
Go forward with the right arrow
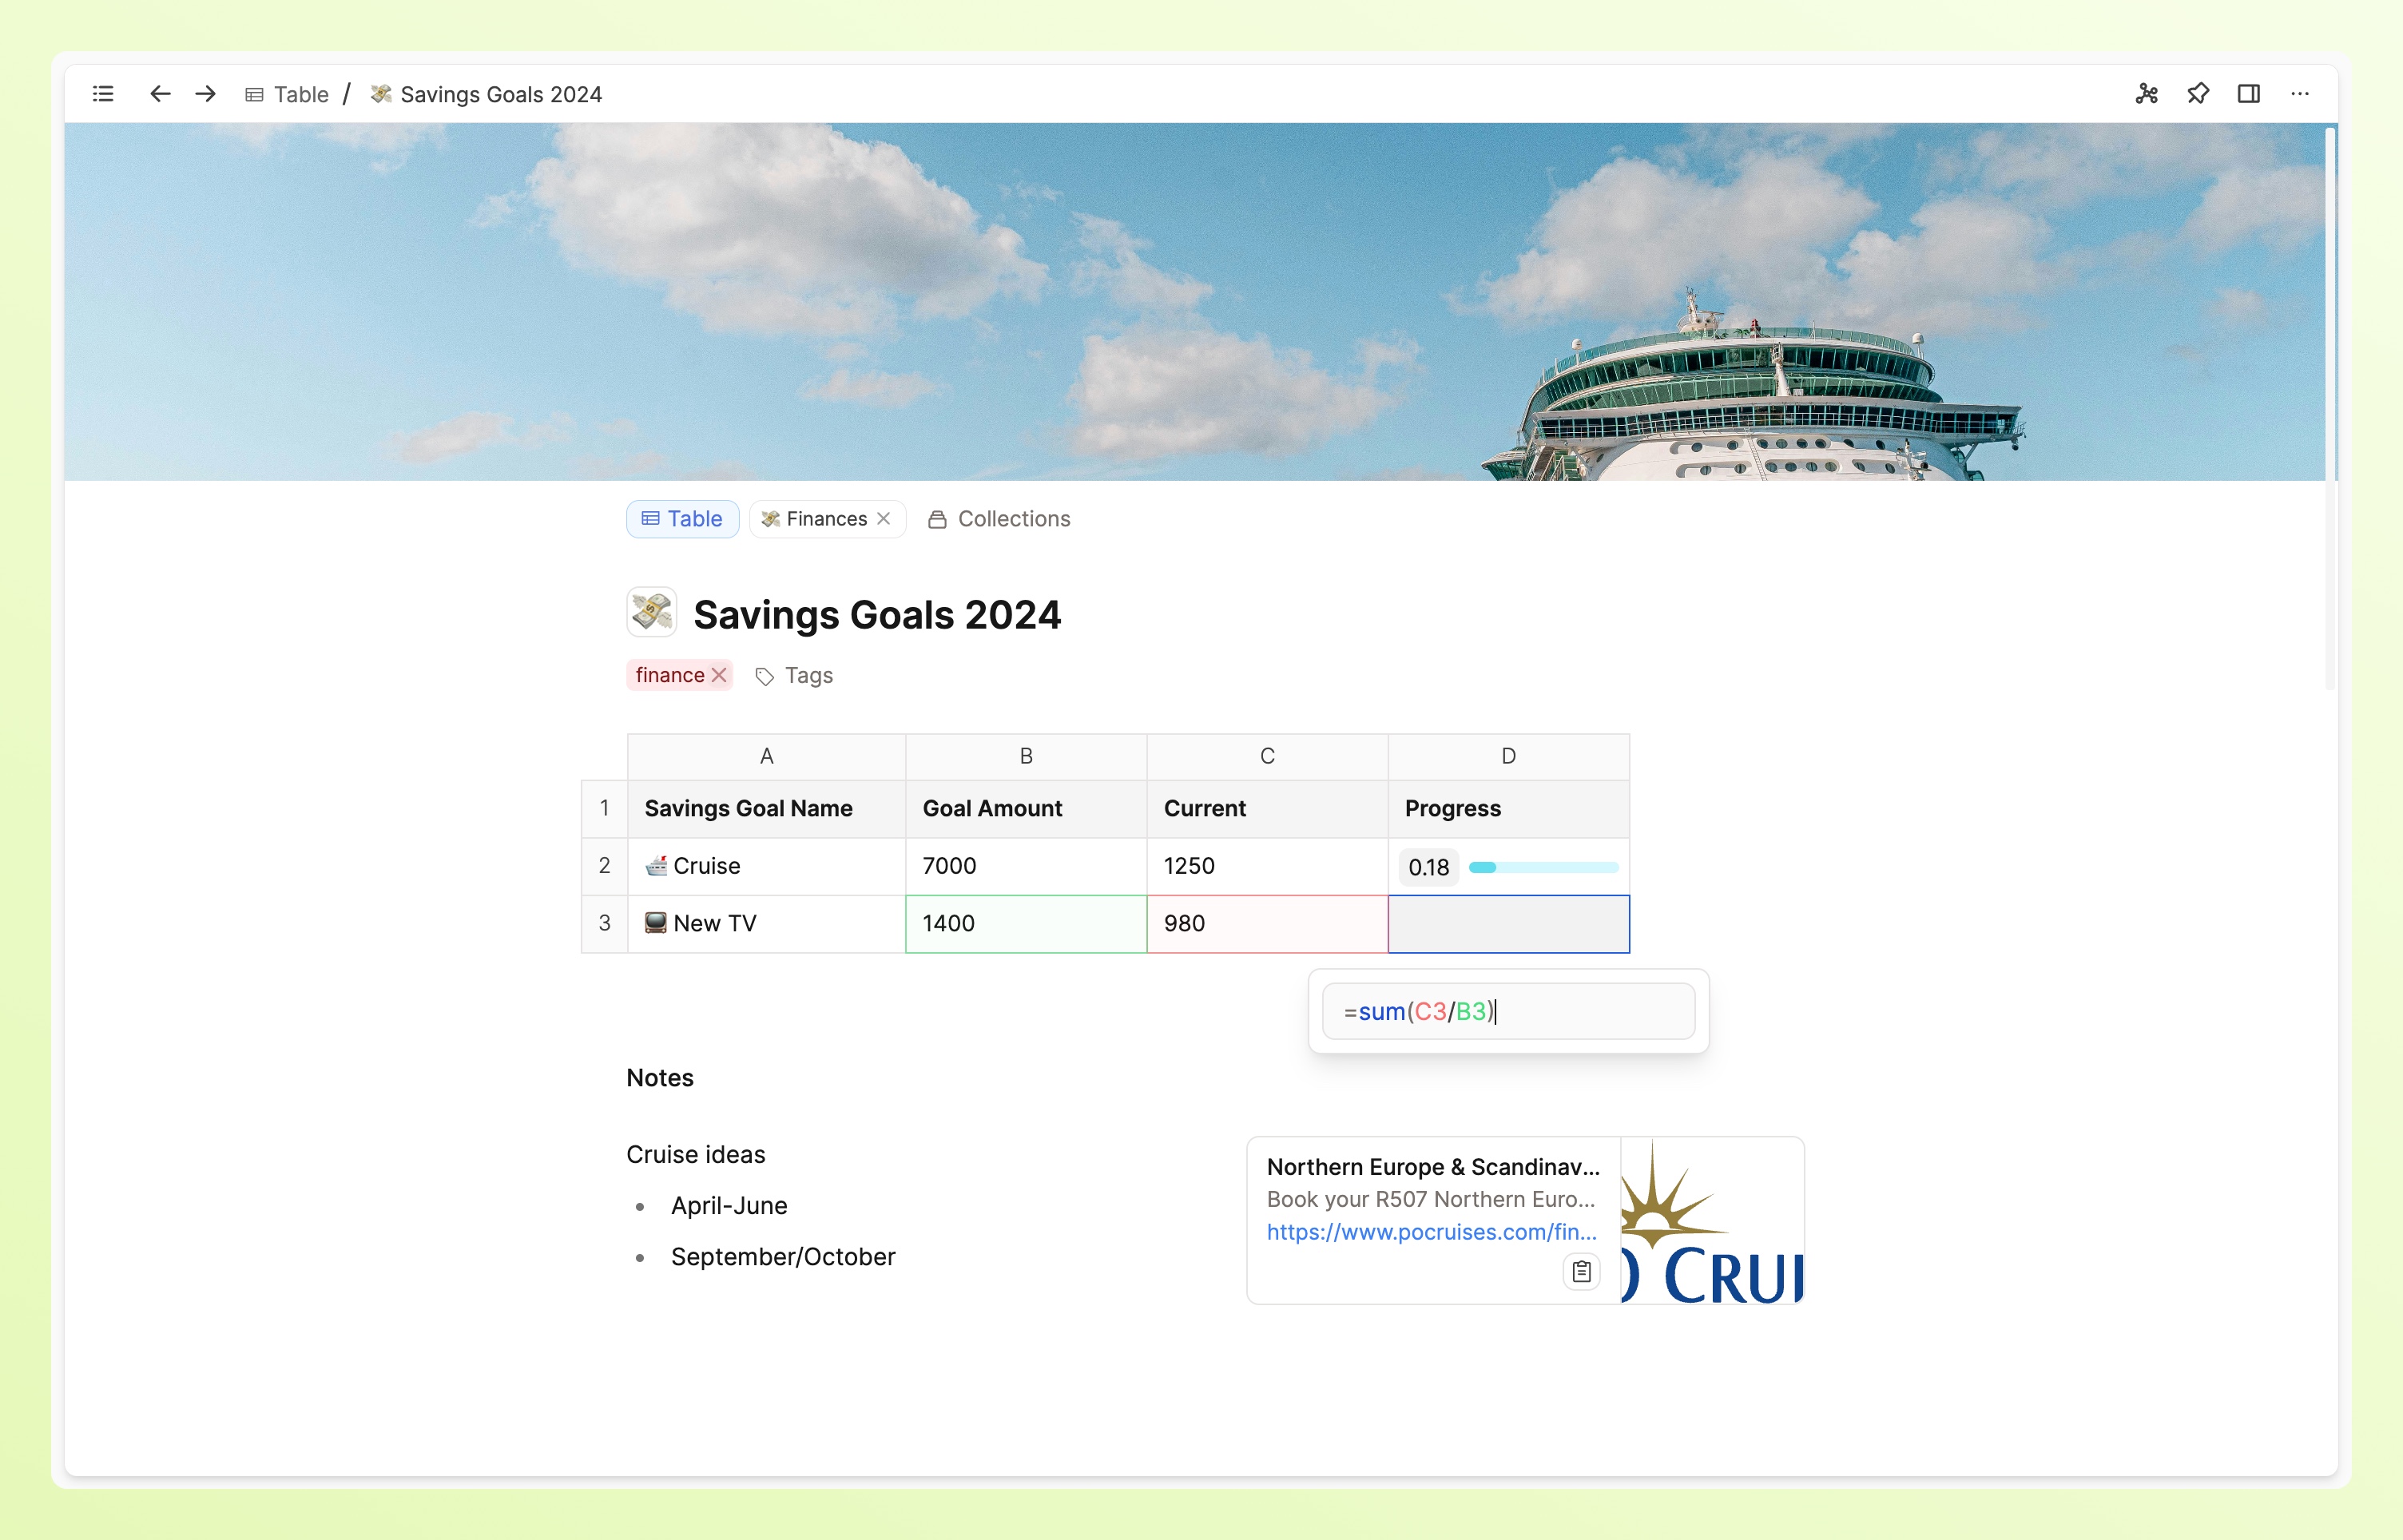pyautogui.click(x=206, y=94)
